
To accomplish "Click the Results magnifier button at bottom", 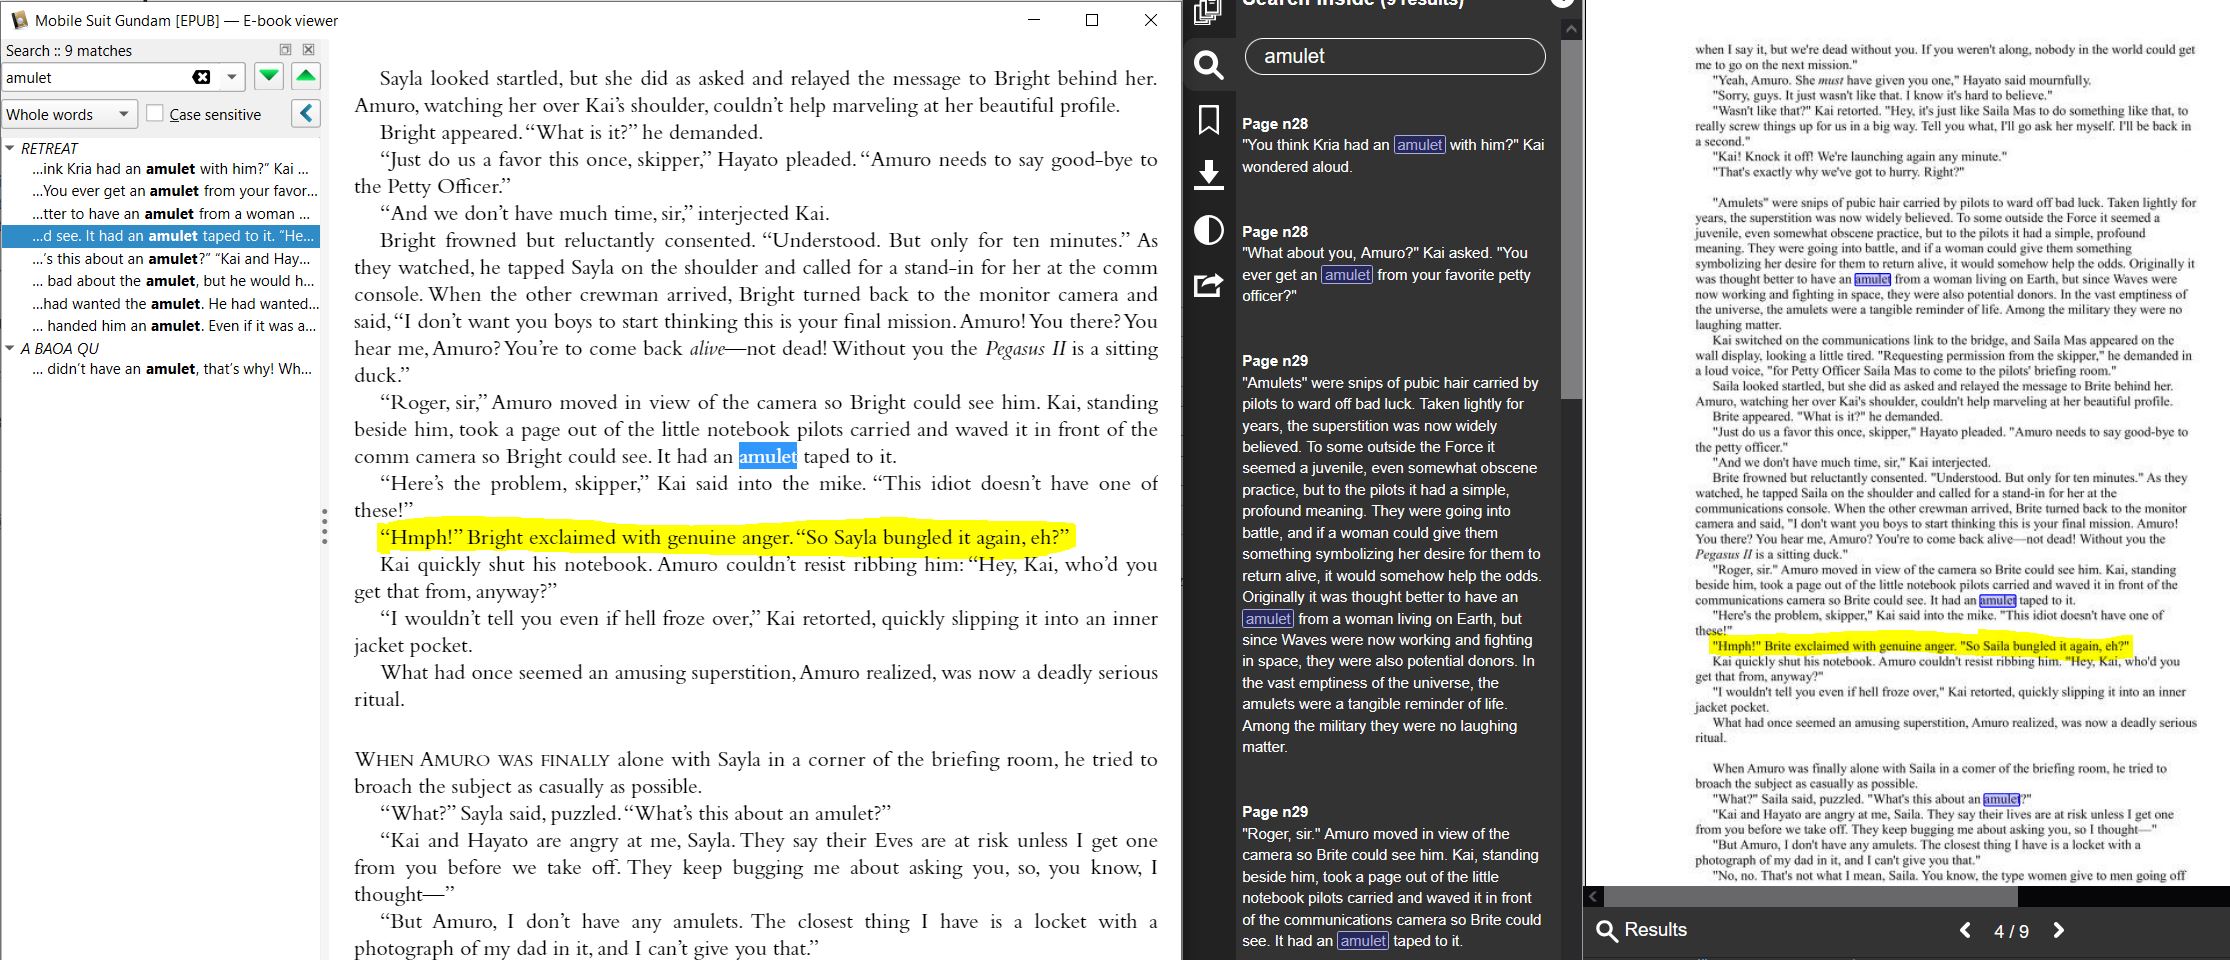I will click(x=1641, y=930).
